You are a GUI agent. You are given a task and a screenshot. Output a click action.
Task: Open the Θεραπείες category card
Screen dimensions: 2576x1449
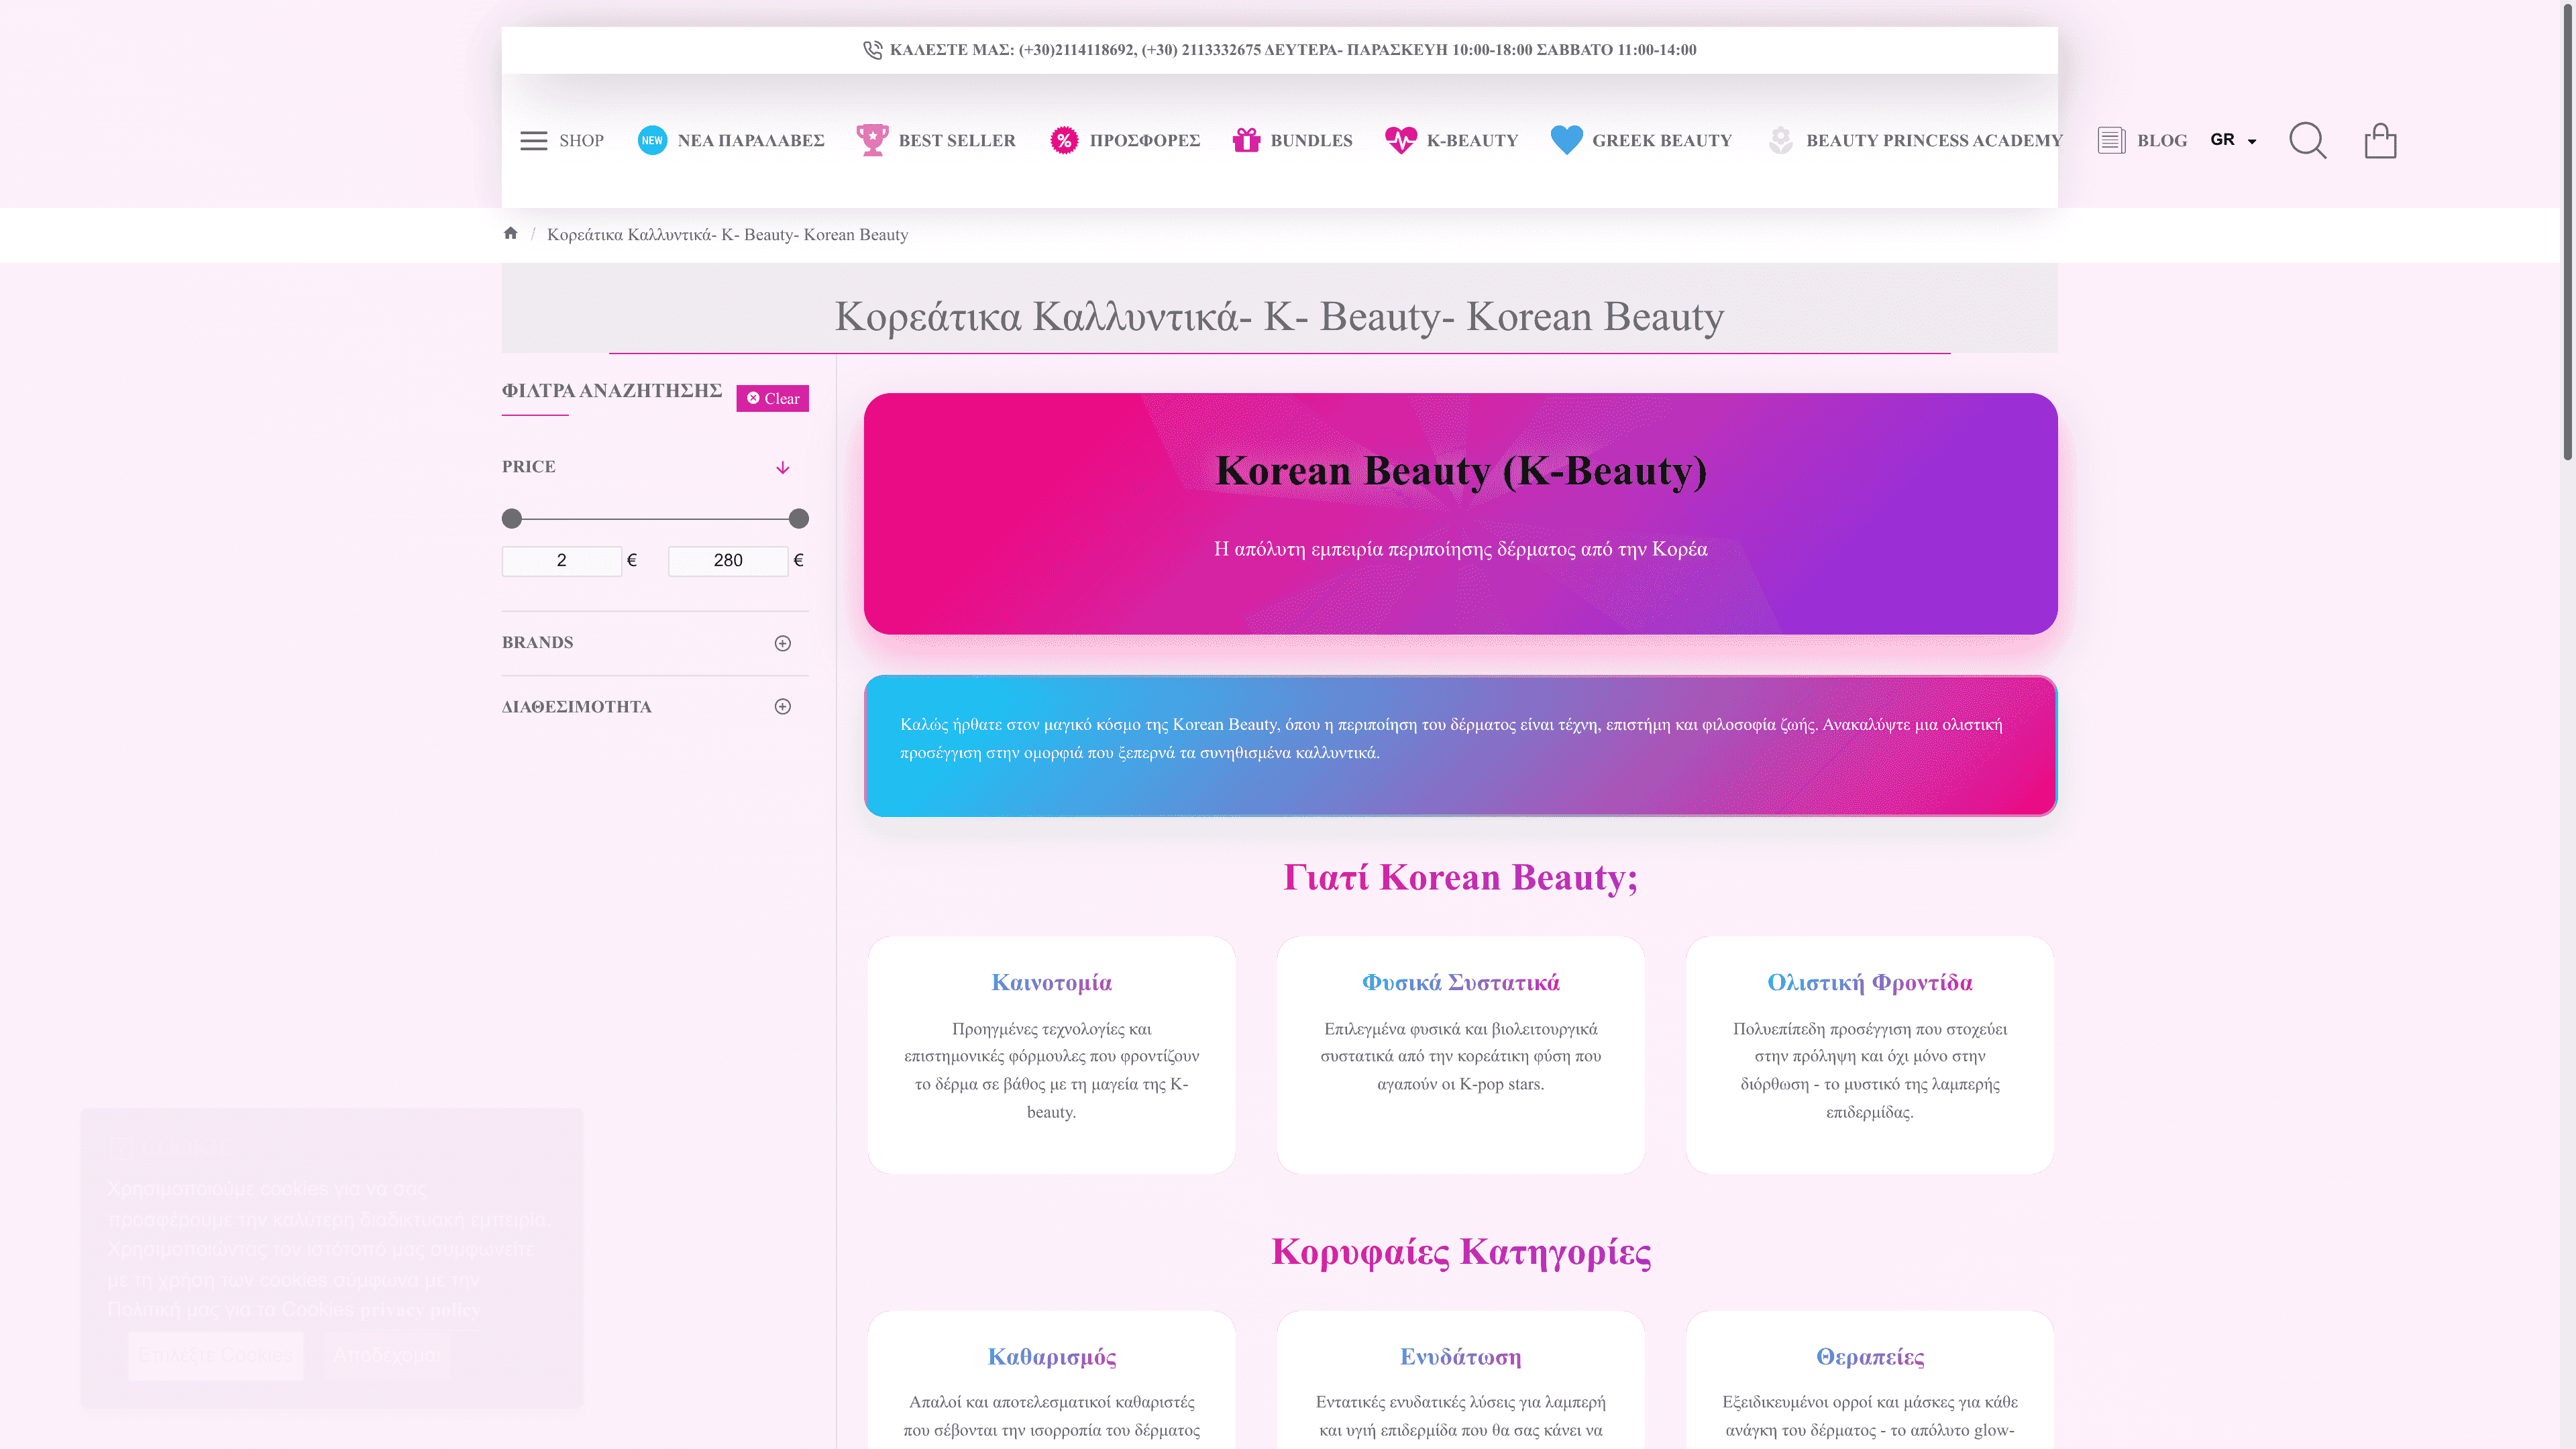click(1869, 1380)
